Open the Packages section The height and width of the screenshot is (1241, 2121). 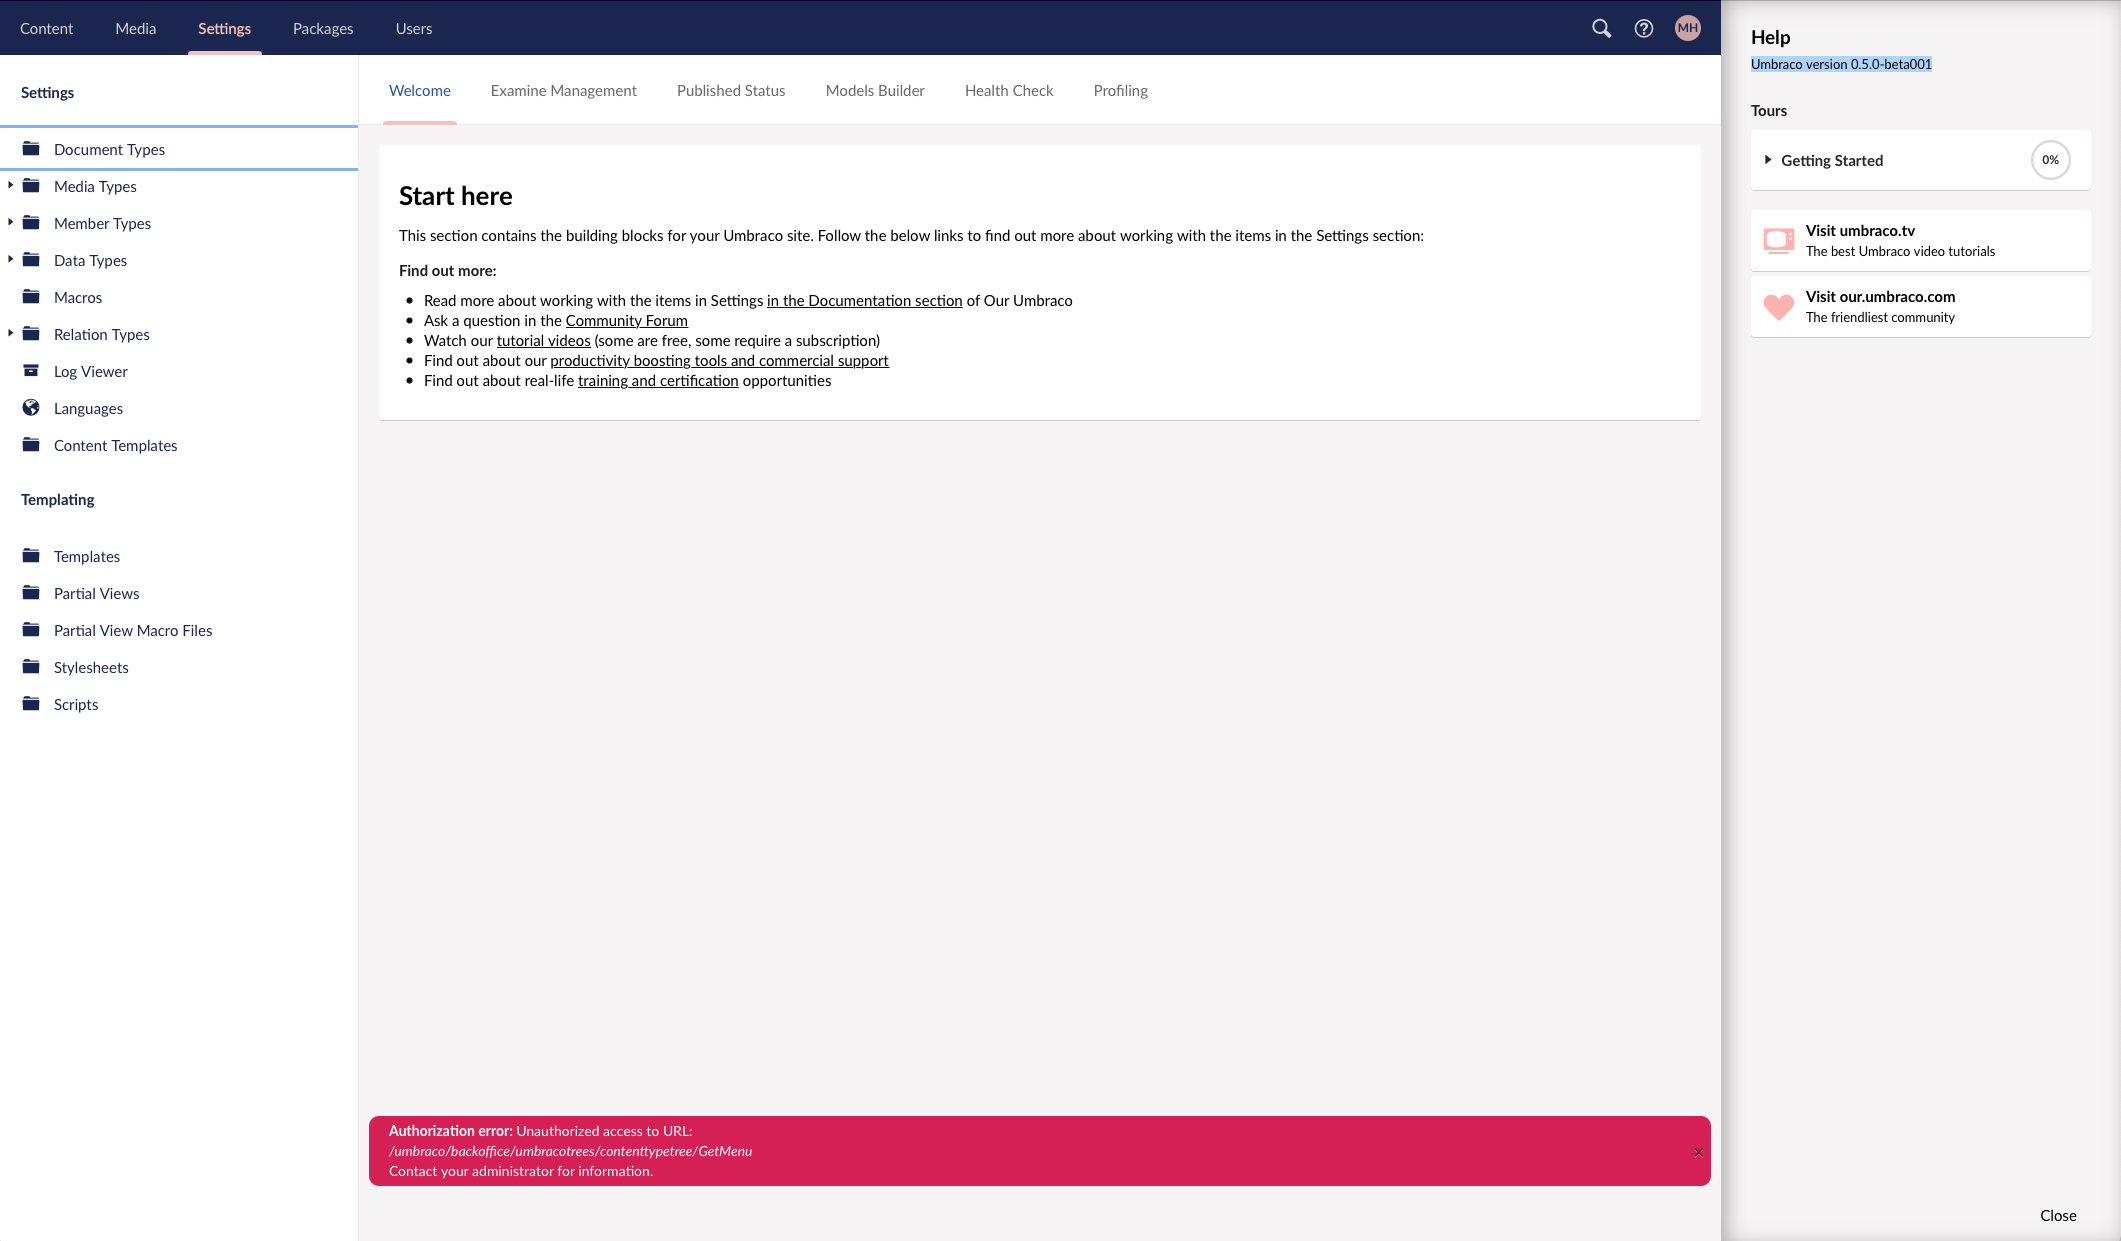click(x=322, y=28)
